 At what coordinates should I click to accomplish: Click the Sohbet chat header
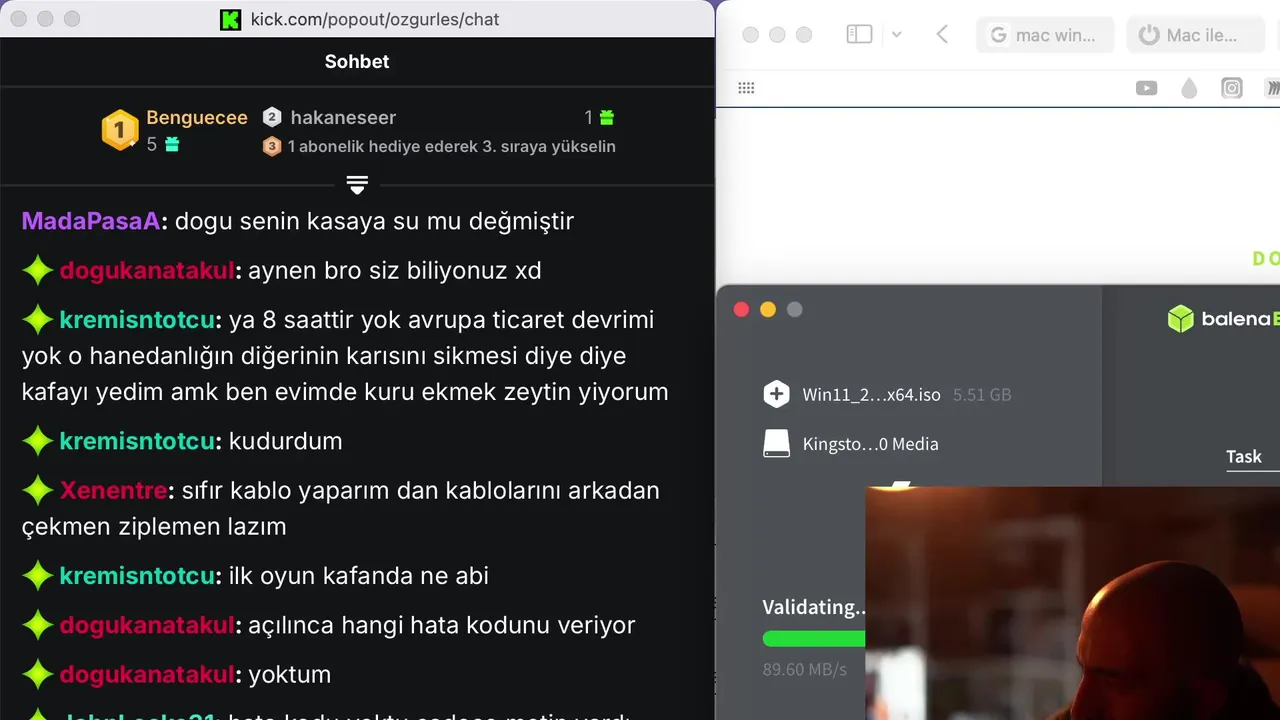pos(357,61)
